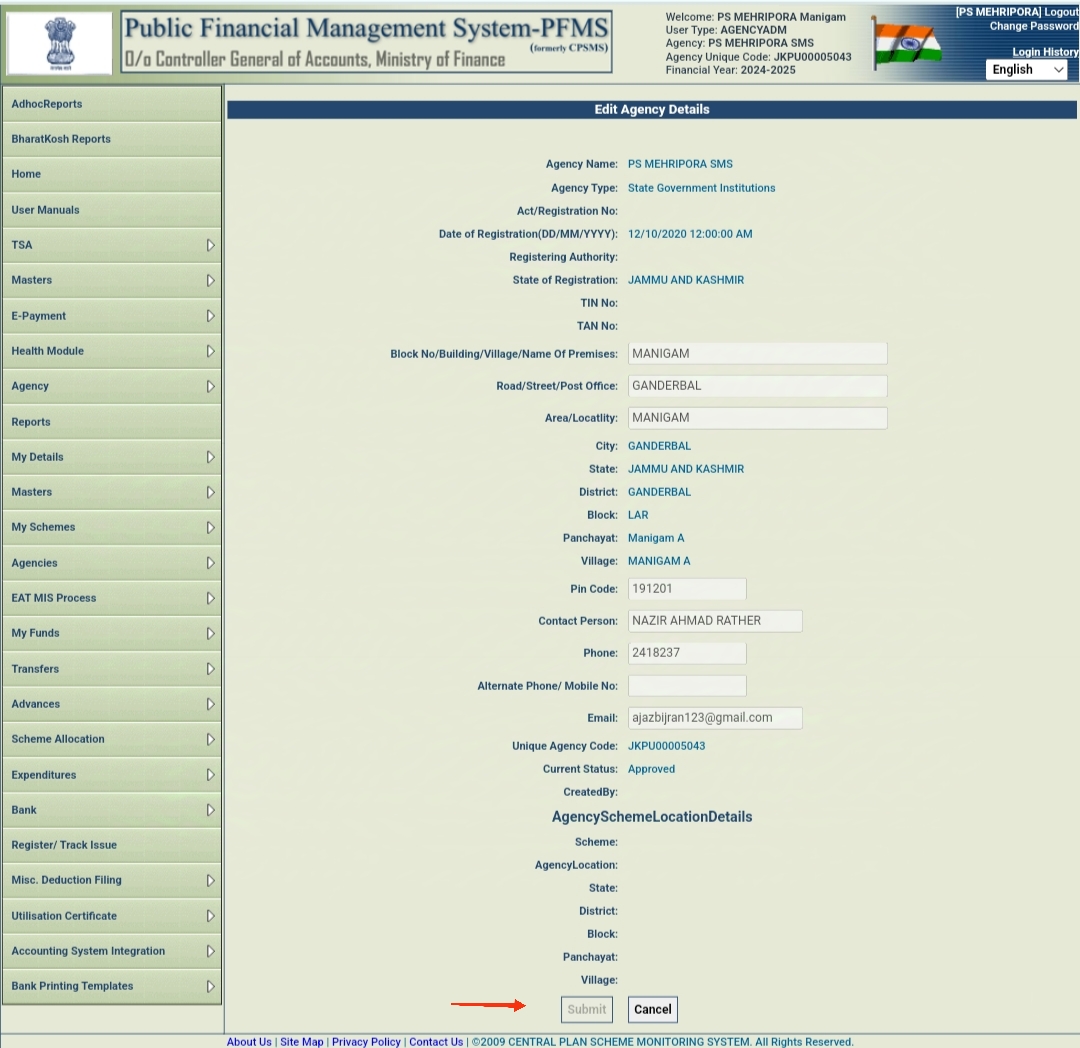
Task: Click the Email input field
Action: 715,718
